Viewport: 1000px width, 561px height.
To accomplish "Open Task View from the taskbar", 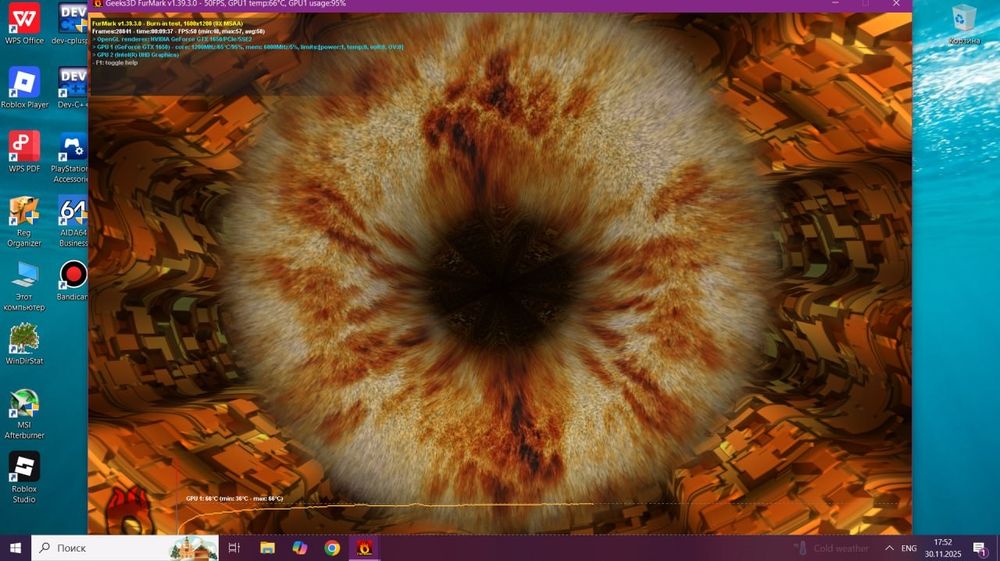I will click(x=234, y=548).
